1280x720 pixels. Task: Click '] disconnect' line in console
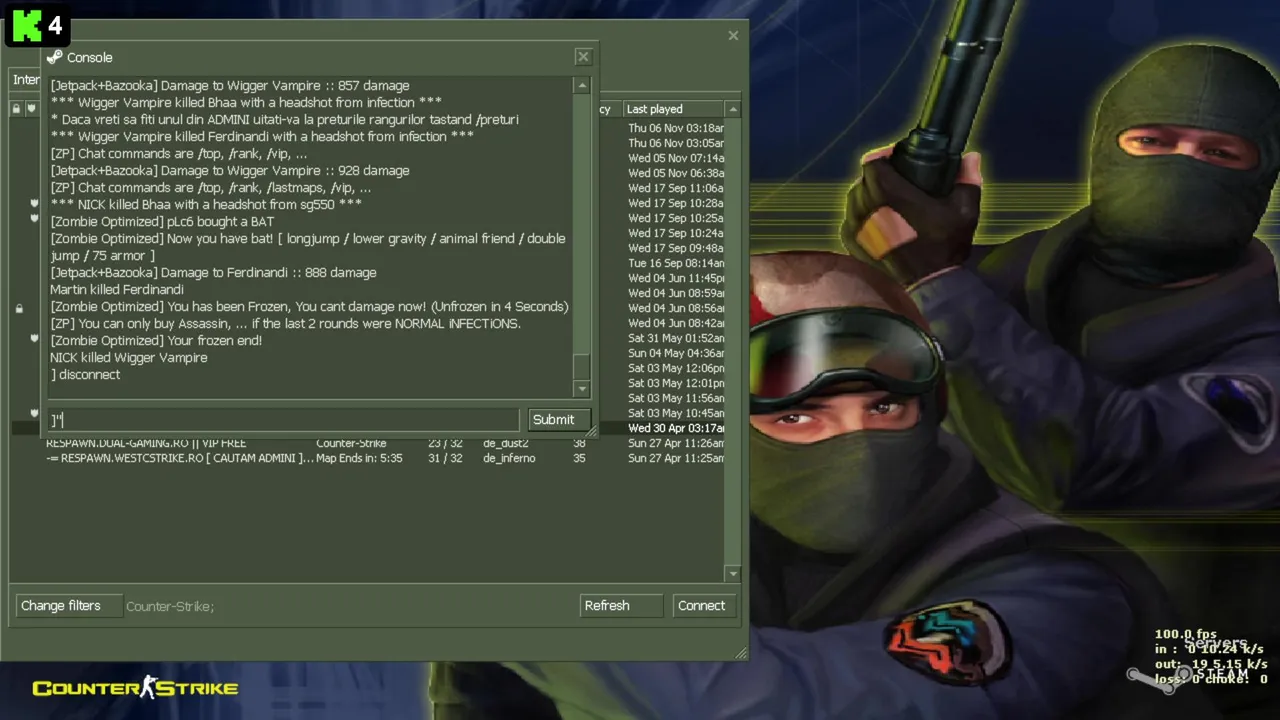coord(85,375)
